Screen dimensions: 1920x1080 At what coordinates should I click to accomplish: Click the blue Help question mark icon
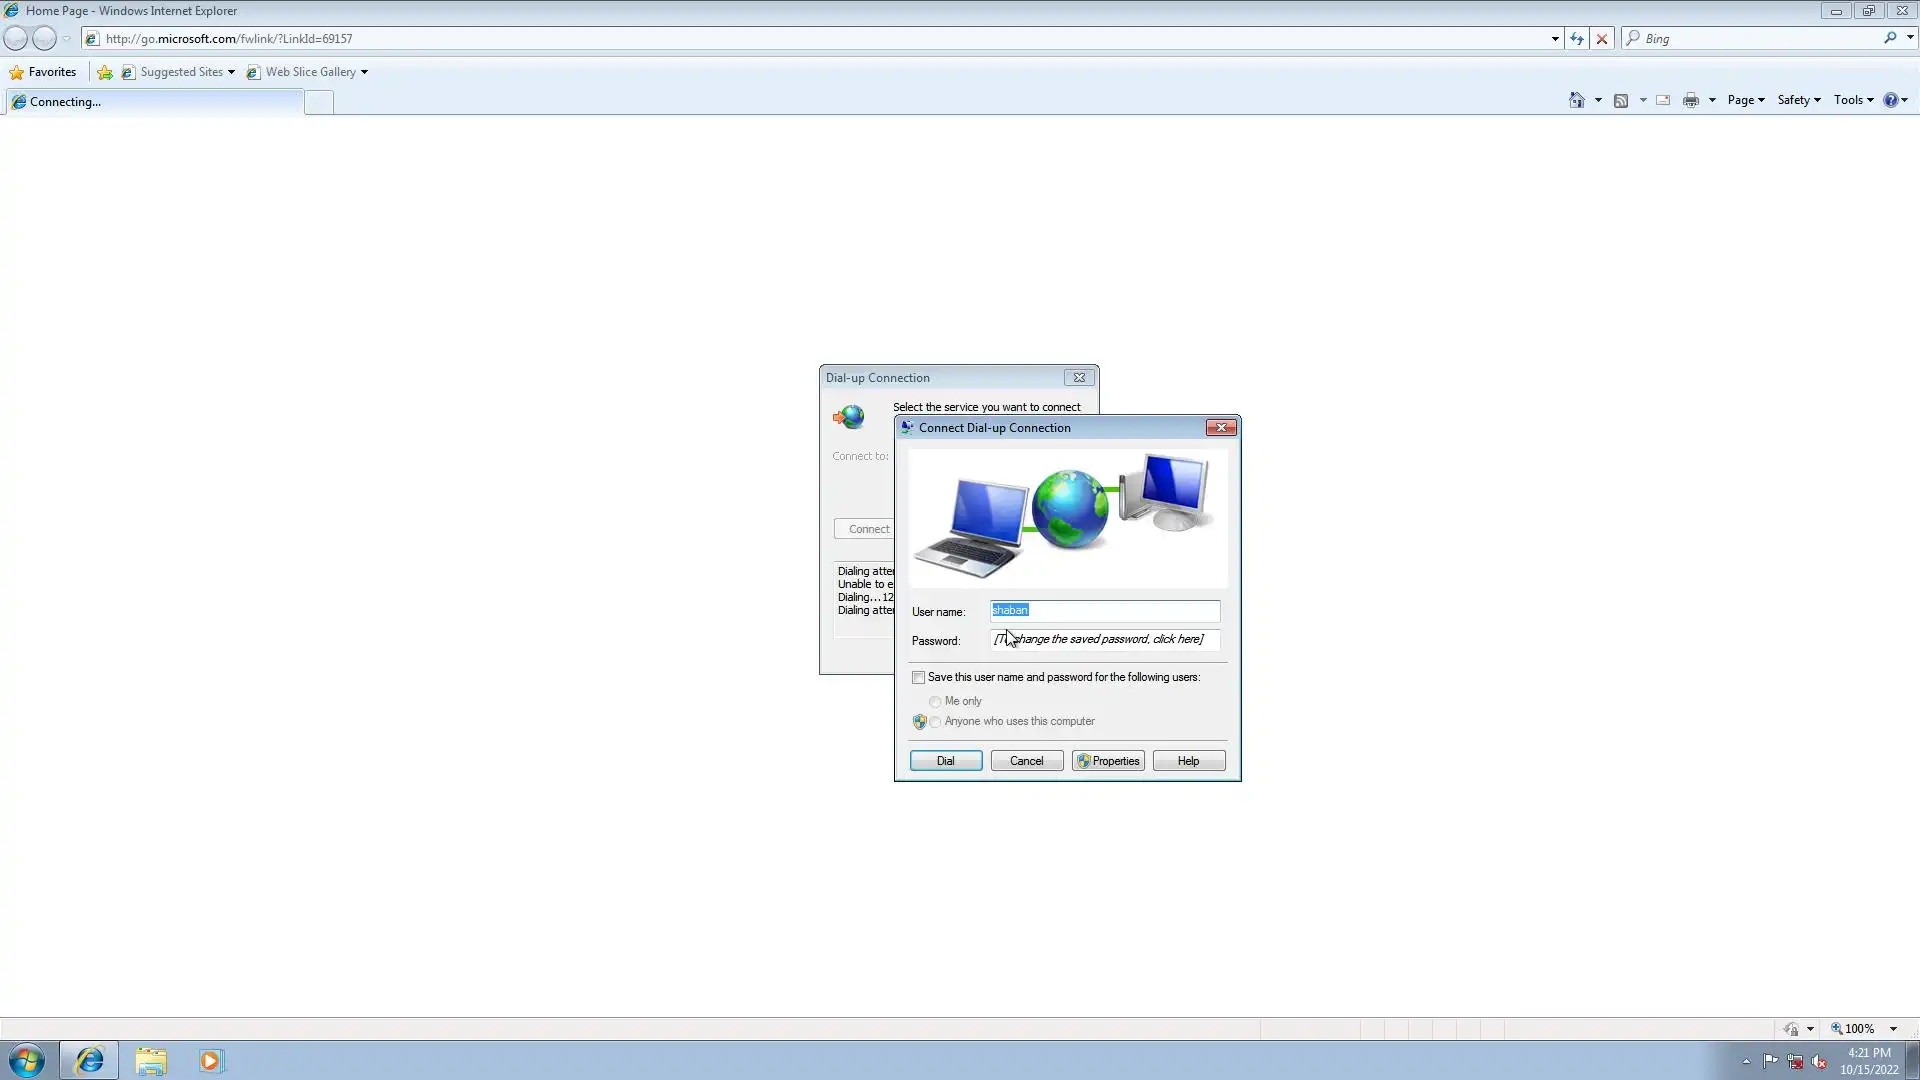pyautogui.click(x=1890, y=100)
